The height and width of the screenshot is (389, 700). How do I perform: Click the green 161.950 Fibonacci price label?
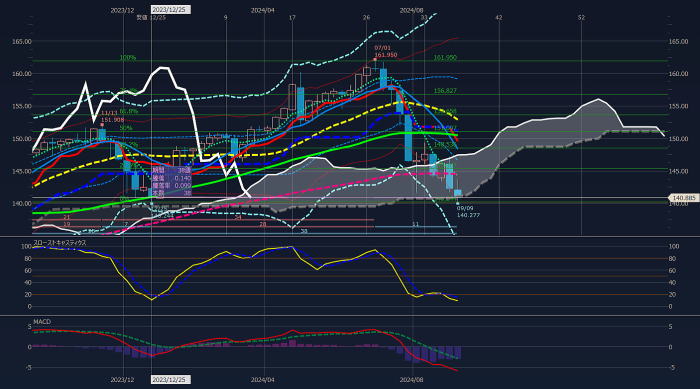point(445,58)
